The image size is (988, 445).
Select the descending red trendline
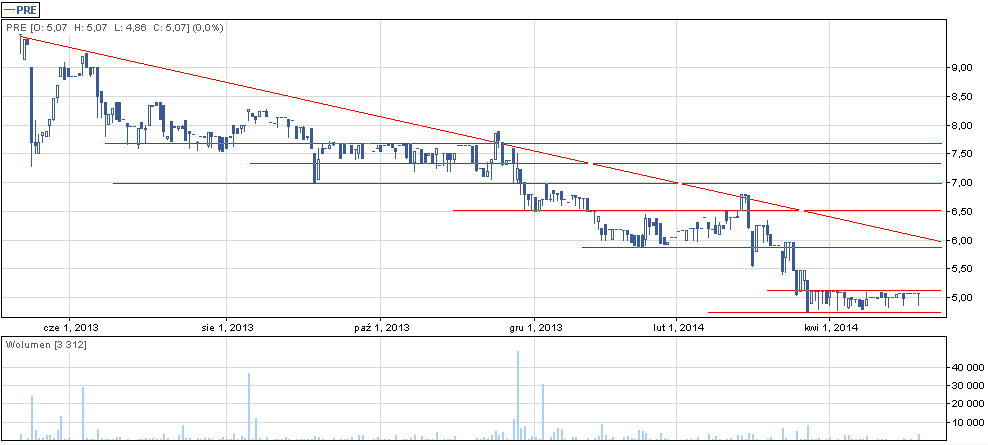(479, 139)
